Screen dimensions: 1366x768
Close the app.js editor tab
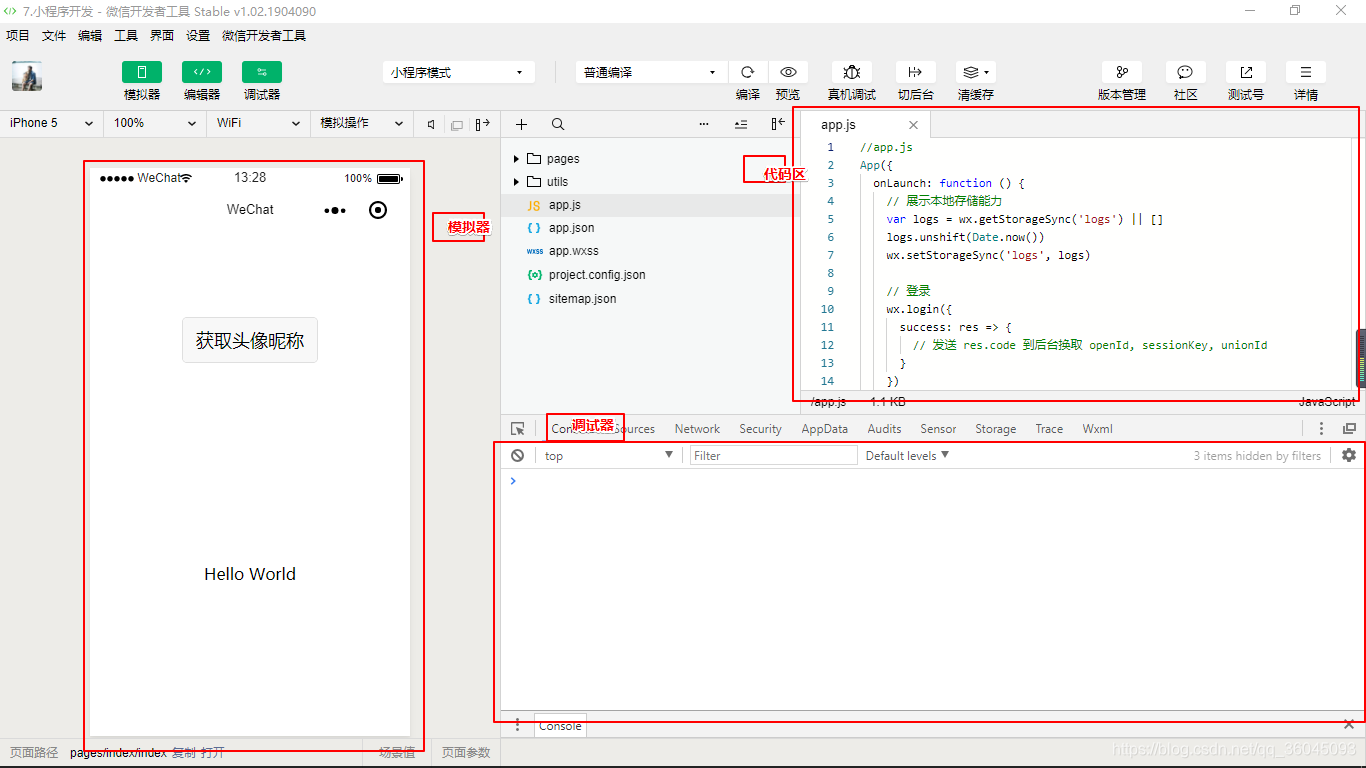[913, 125]
